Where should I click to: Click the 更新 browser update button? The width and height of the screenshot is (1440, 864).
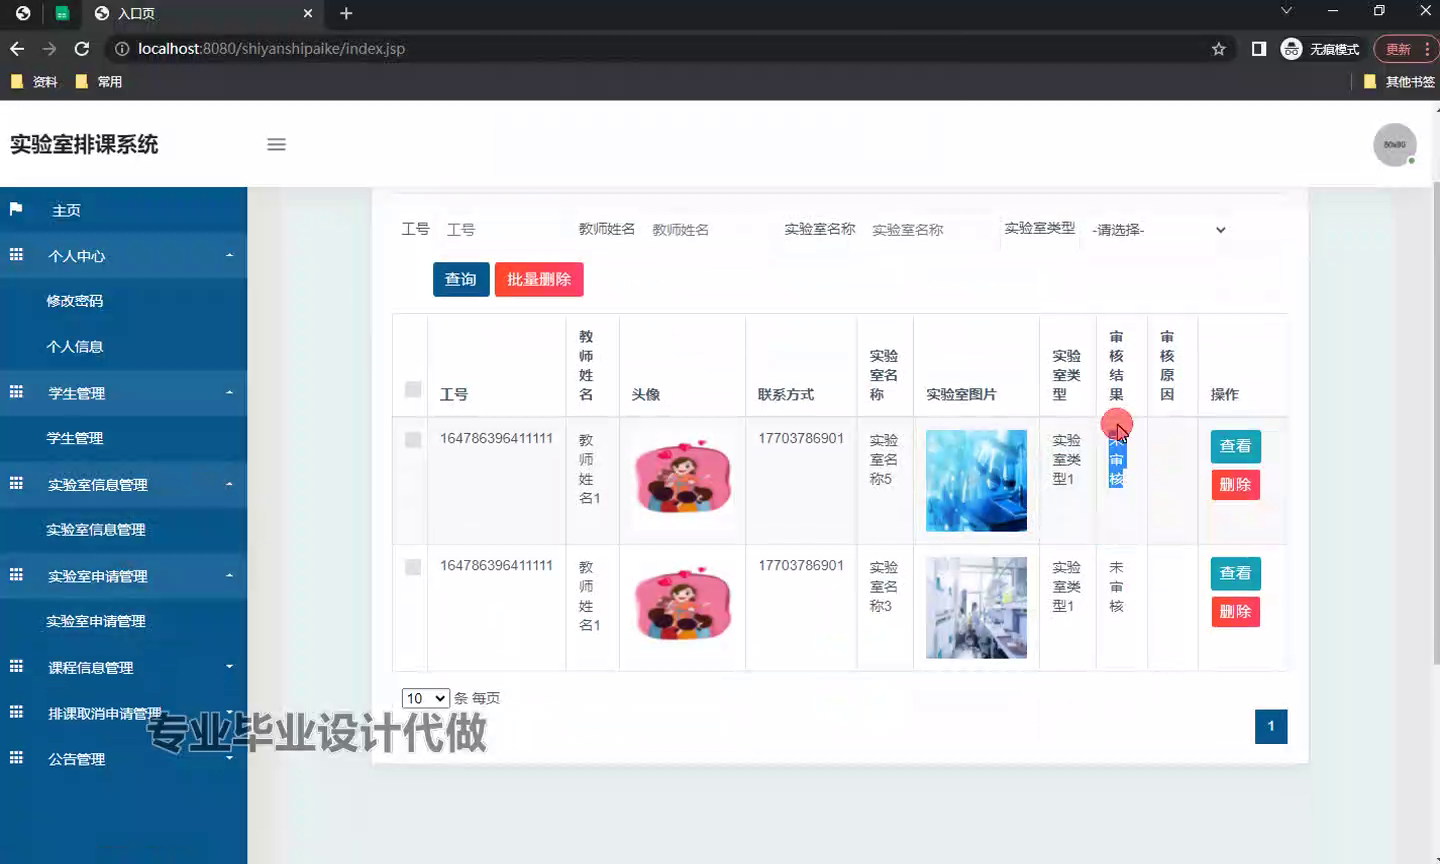pyautogui.click(x=1406, y=48)
